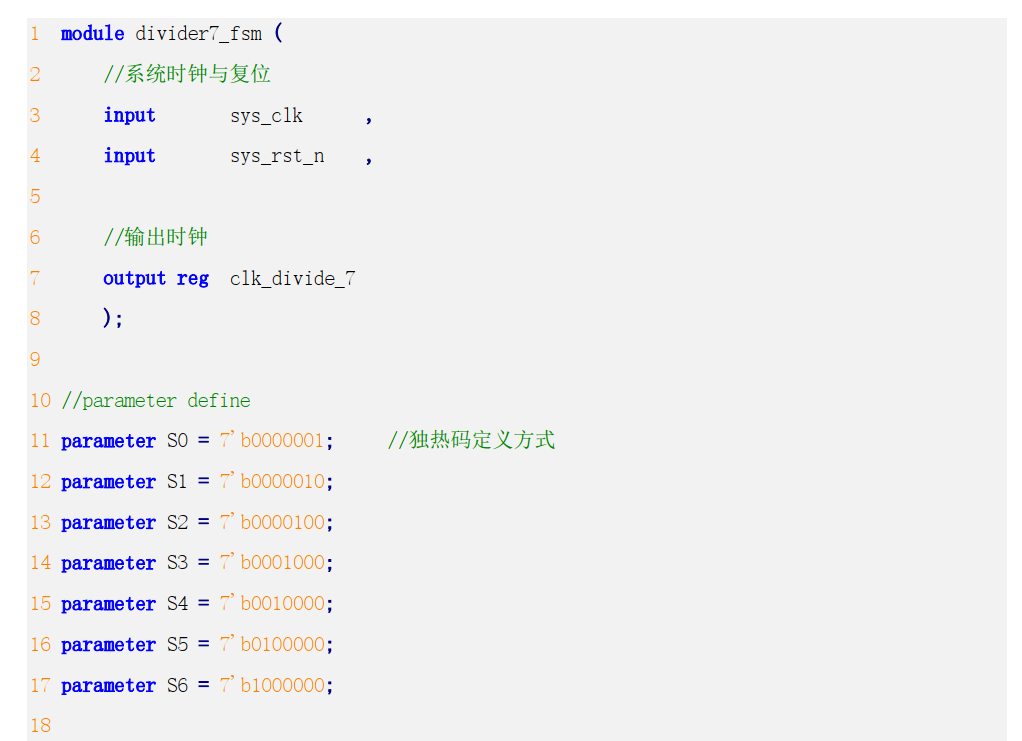1022x741 pixels.
Task: Click the comment //独热码定义方式
Action: pos(471,440)
